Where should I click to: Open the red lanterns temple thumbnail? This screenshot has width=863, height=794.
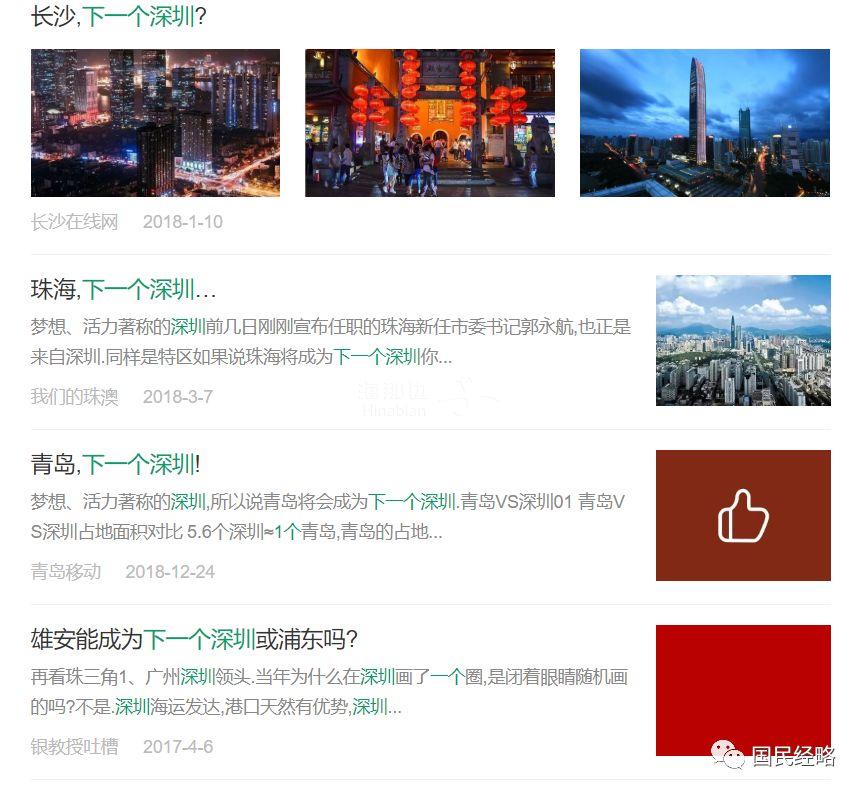(430, 123)
